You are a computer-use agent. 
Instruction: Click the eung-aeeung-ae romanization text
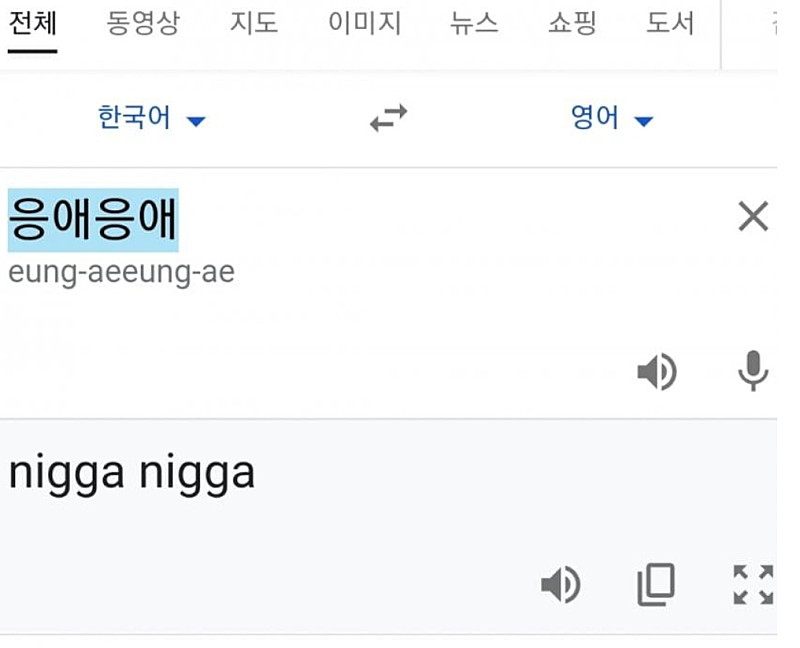[x=121, y=272]
